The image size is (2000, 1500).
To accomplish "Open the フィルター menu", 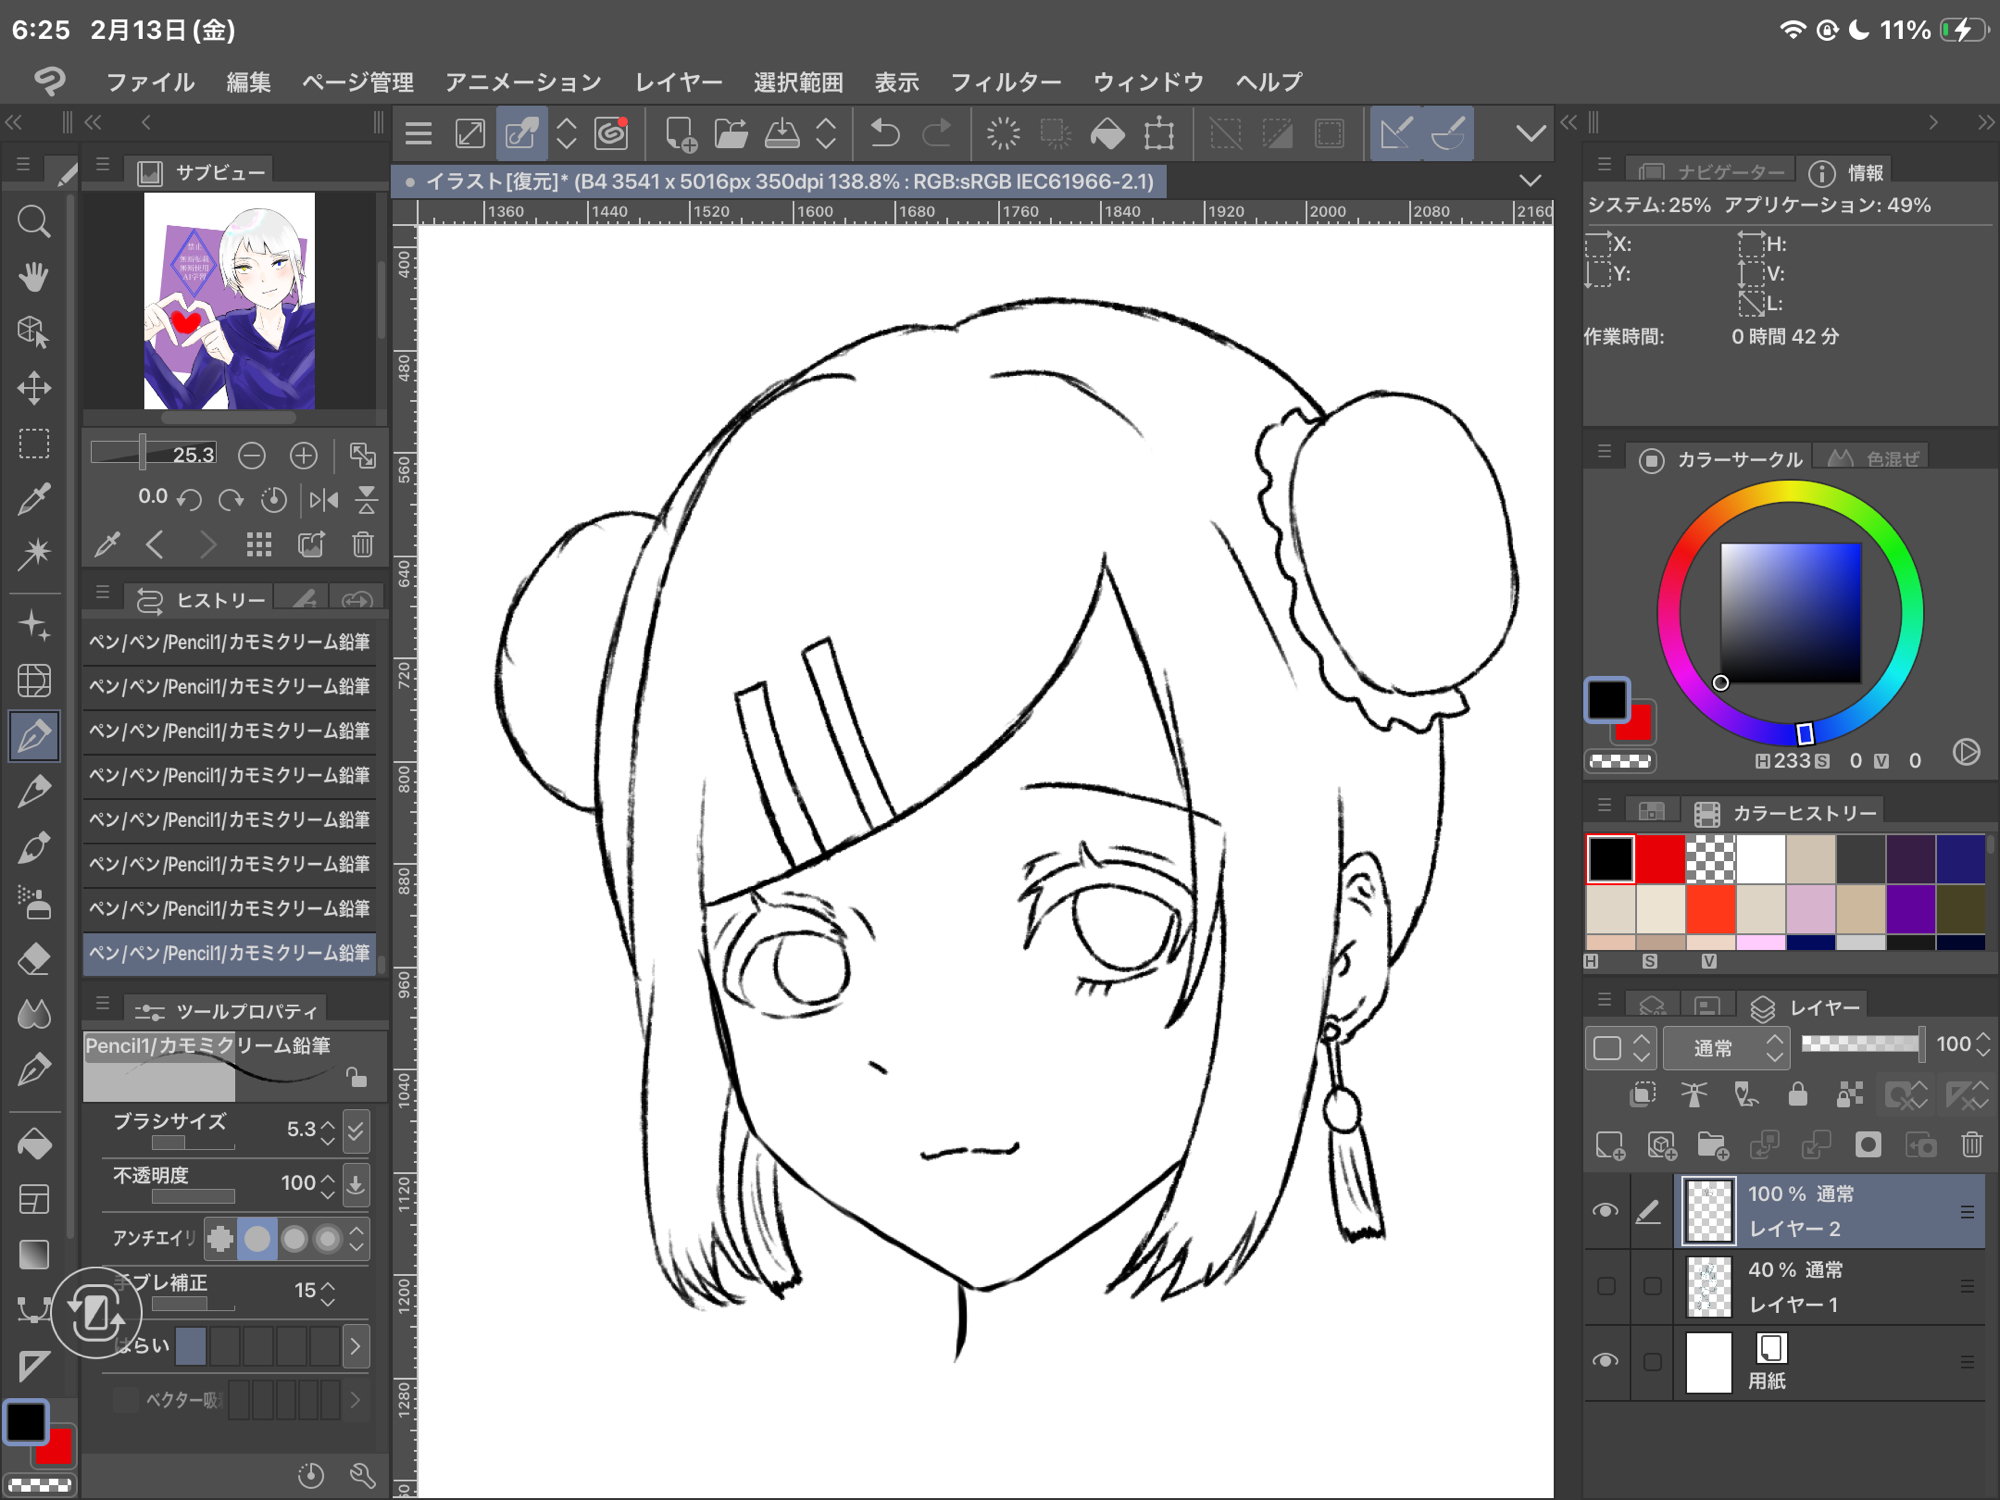I will point(1005,82).
